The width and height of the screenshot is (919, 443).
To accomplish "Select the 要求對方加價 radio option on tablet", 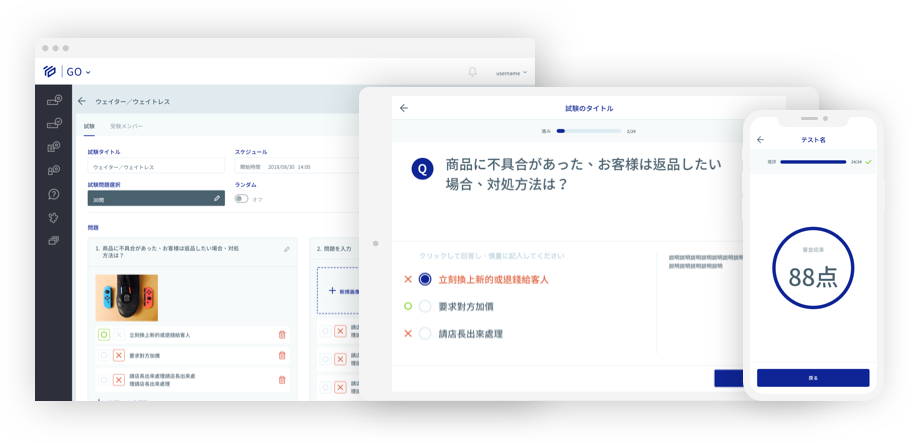I will click(425, 306).
